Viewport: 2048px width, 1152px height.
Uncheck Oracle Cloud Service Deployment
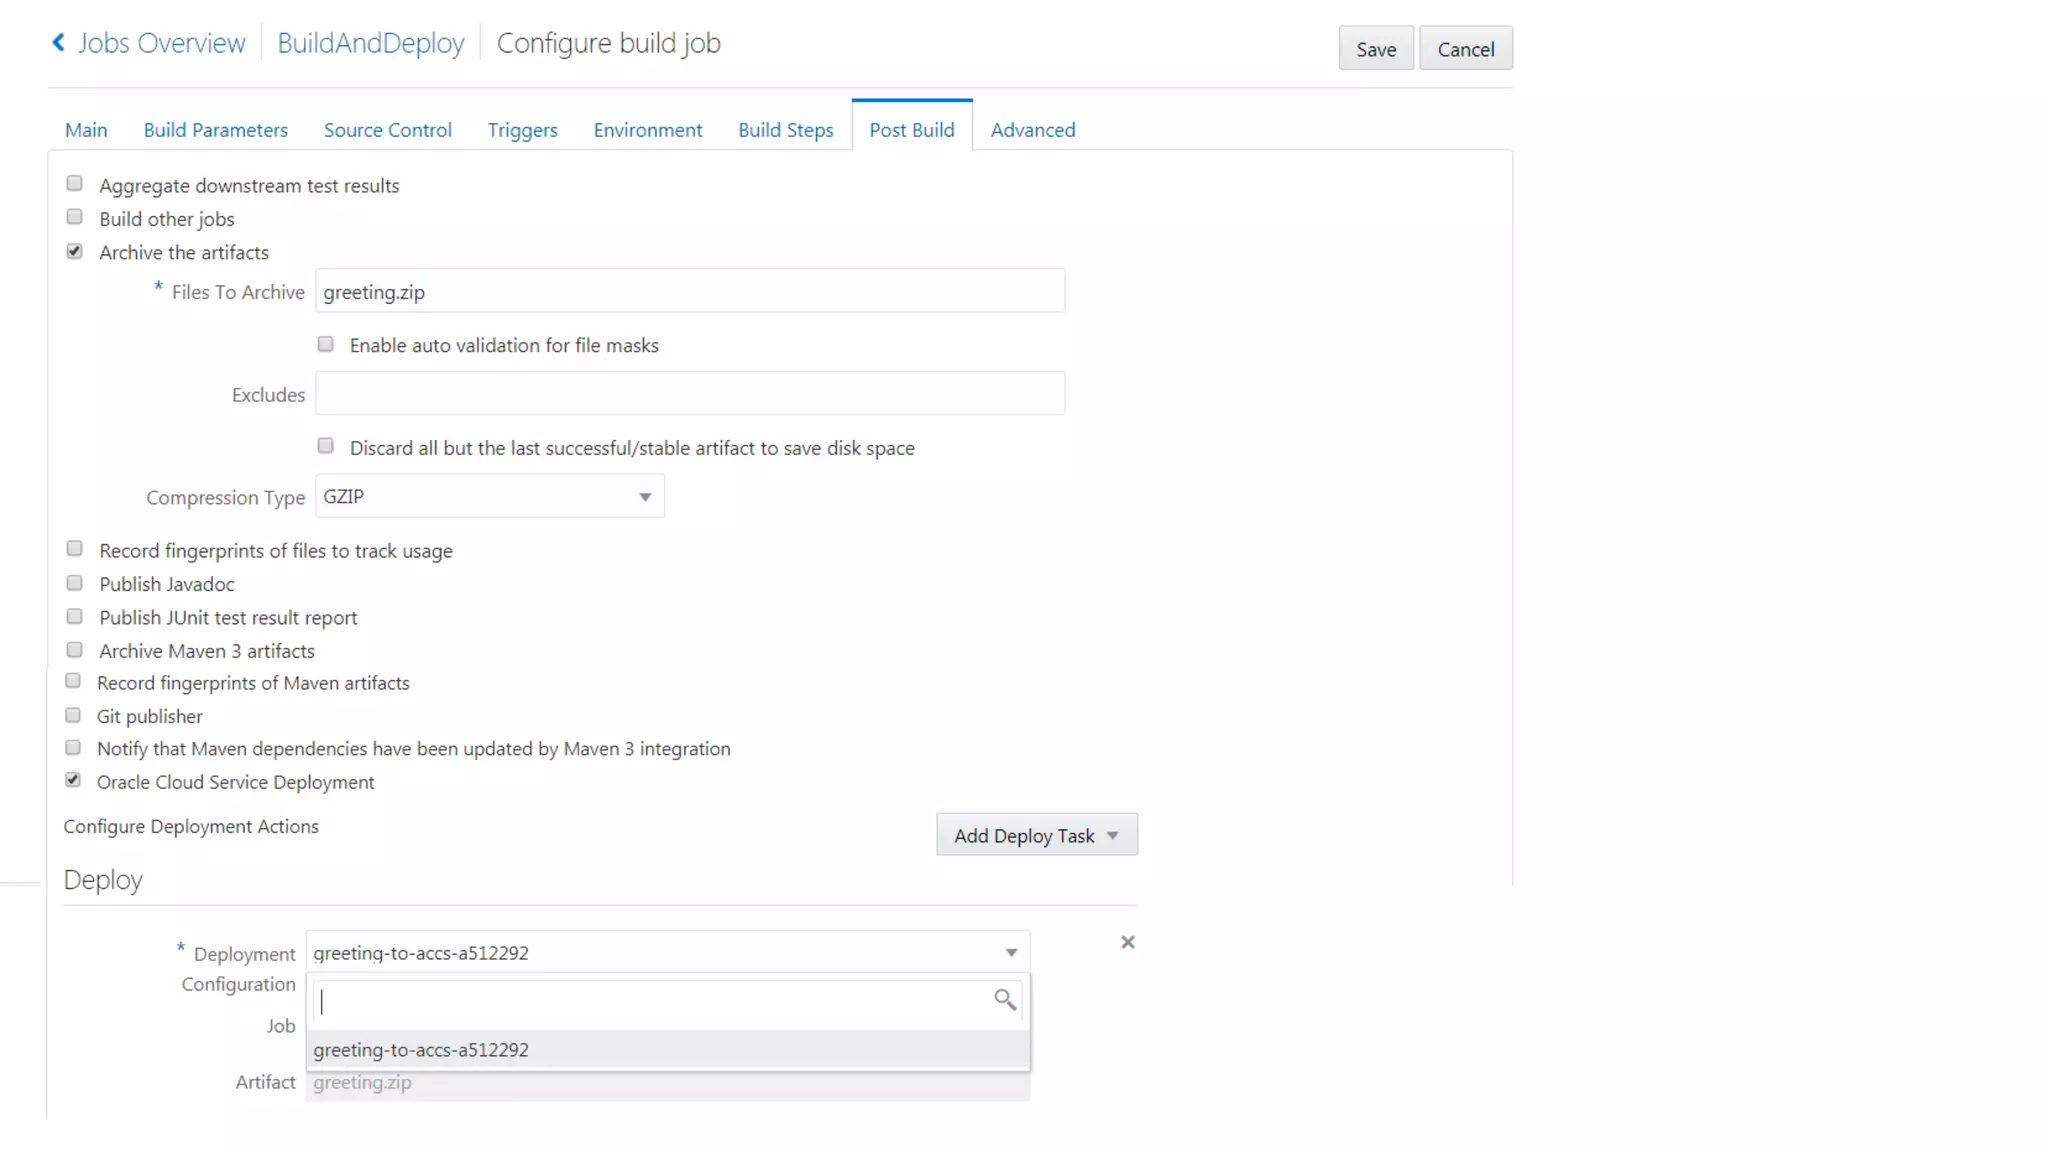coord(73,781)
